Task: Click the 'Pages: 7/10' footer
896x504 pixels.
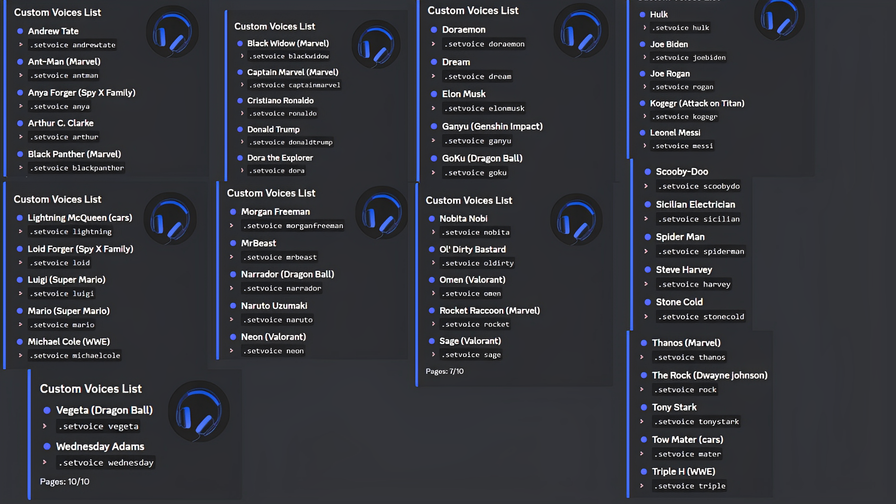Action: point(445,371)
